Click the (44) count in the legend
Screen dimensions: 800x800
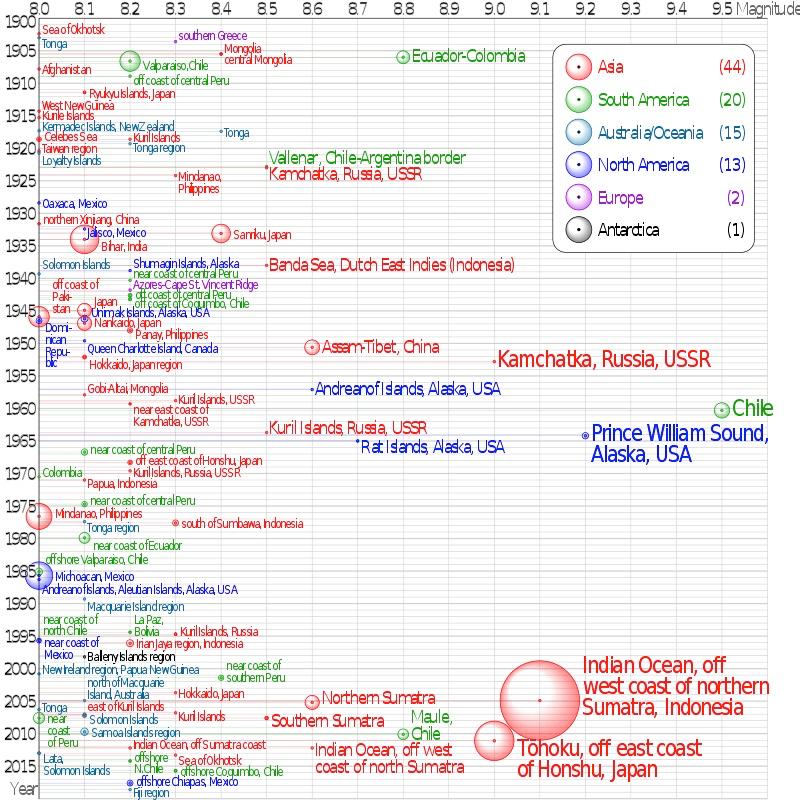pyautogui.click(x=732, y=67)
